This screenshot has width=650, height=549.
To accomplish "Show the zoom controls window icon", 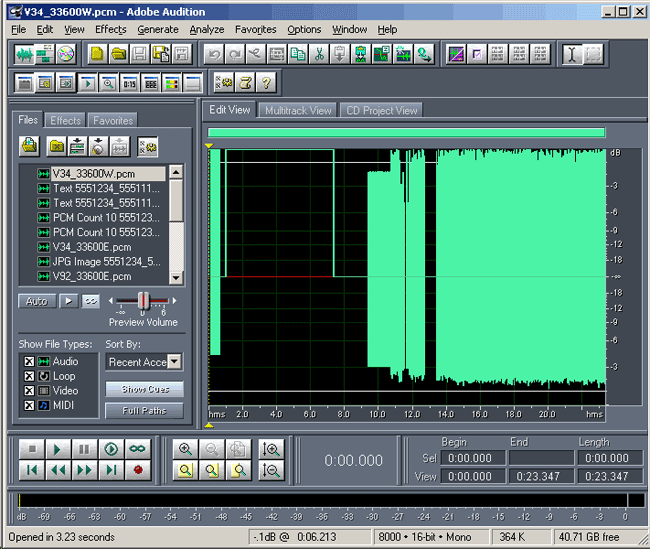I will pos(108,83).
